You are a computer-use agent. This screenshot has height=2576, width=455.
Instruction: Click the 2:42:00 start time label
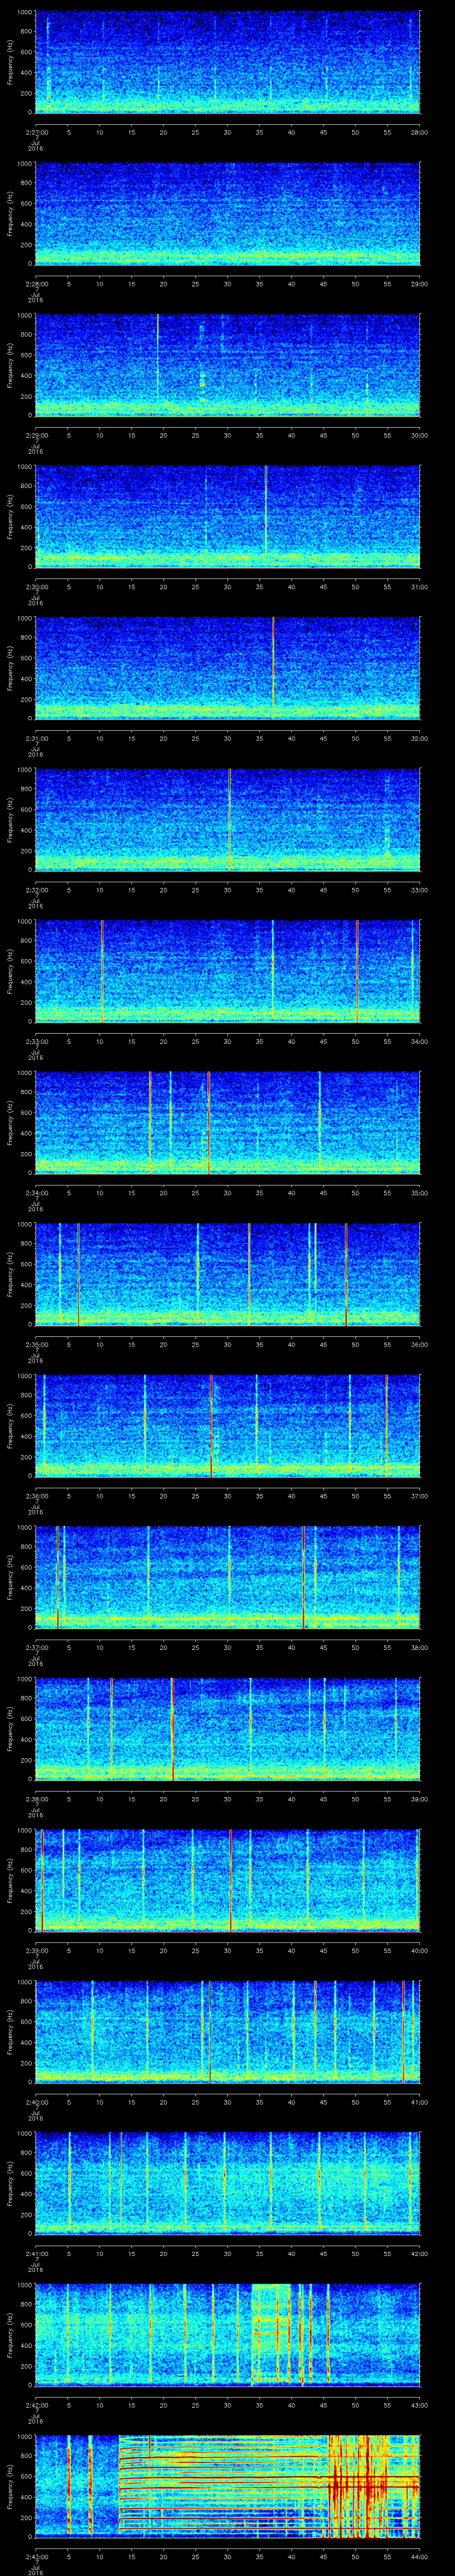[x=37, y=2405]
